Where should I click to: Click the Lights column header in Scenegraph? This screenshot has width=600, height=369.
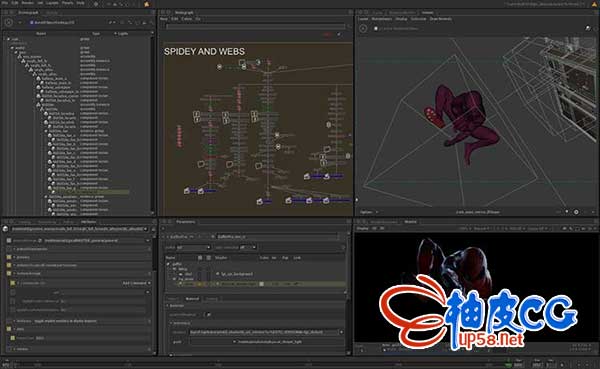[x=122, y=34]
